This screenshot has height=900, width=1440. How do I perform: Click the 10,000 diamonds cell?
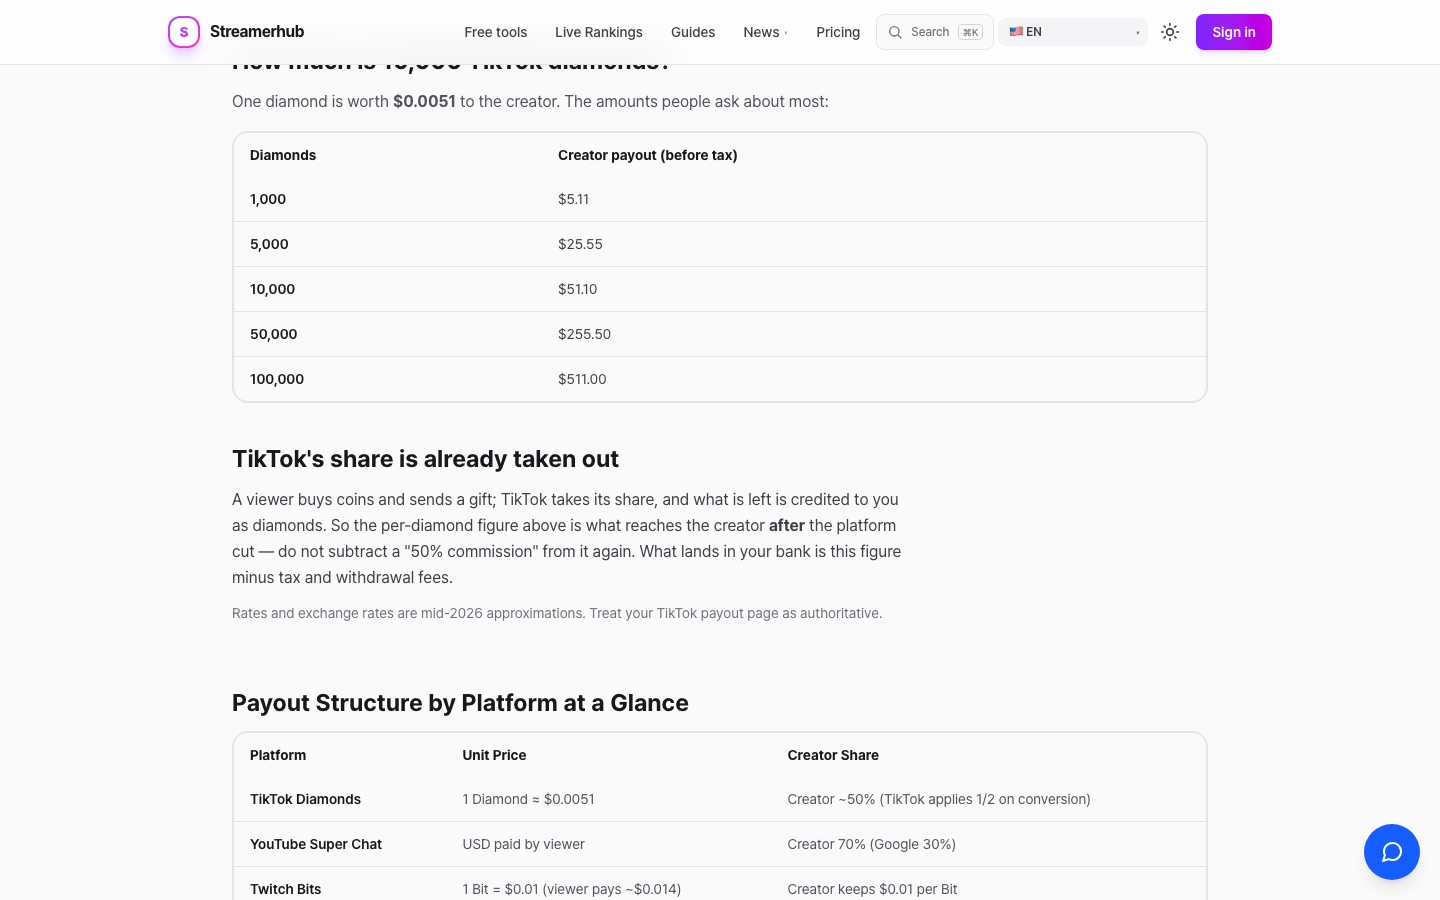[272, 289]
